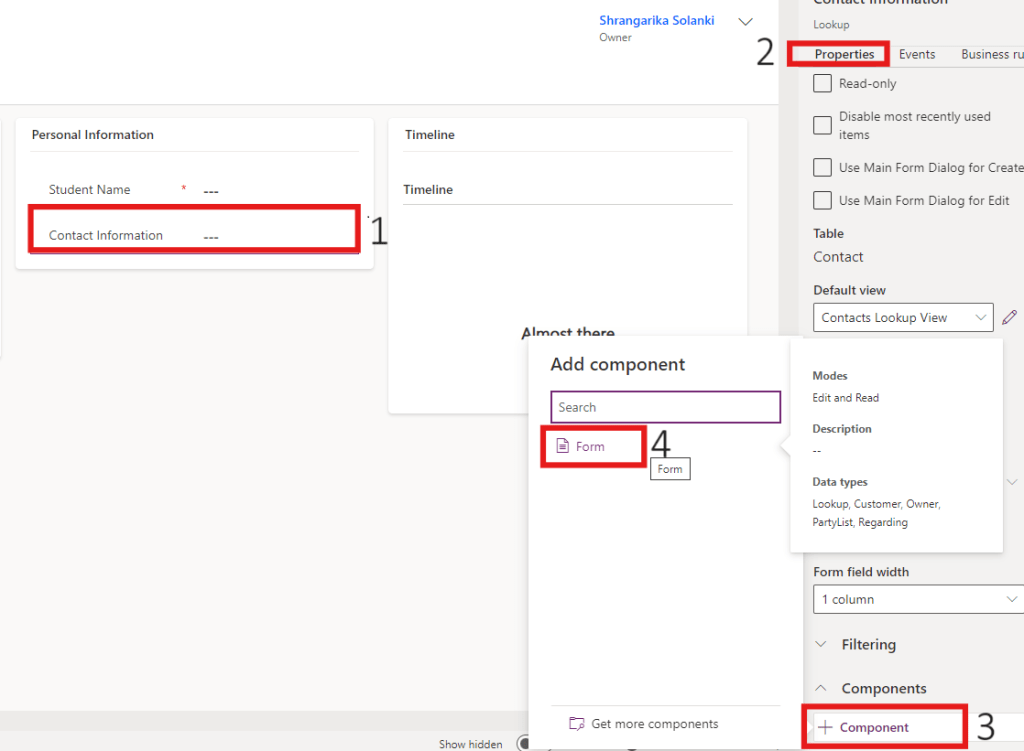Tick Use Main Form Dialog for Edit
The image size is (1024, 751).
(822, 200)
